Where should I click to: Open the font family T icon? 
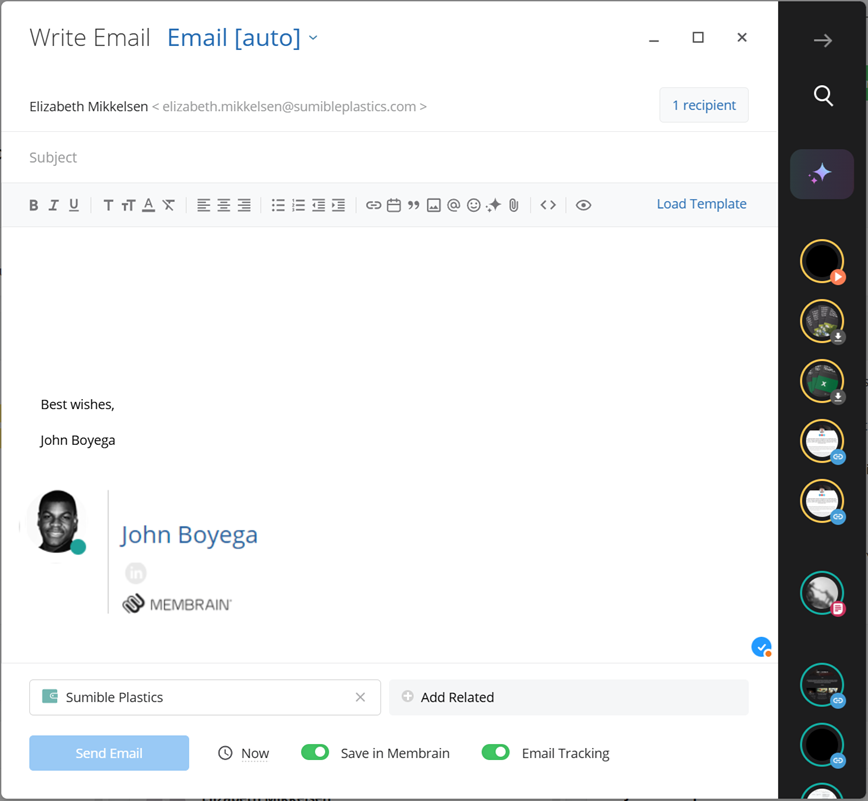[x=108, y=205]
